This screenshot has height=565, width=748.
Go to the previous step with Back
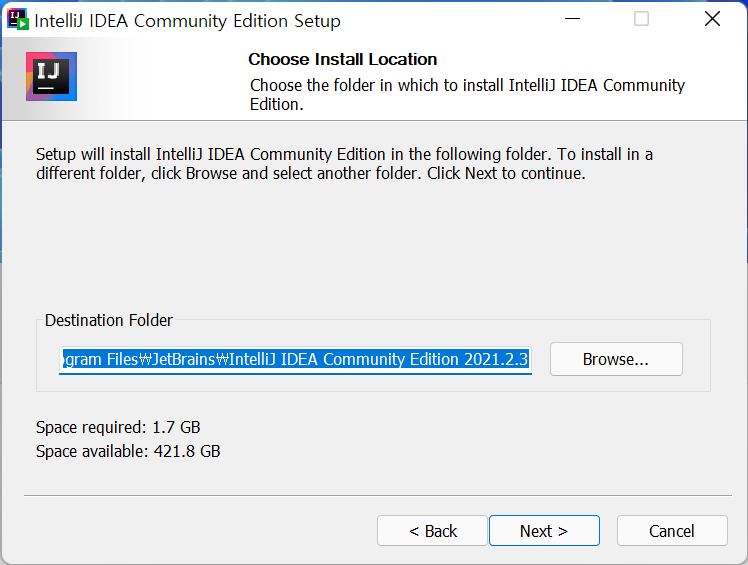[x=432, y=531]
